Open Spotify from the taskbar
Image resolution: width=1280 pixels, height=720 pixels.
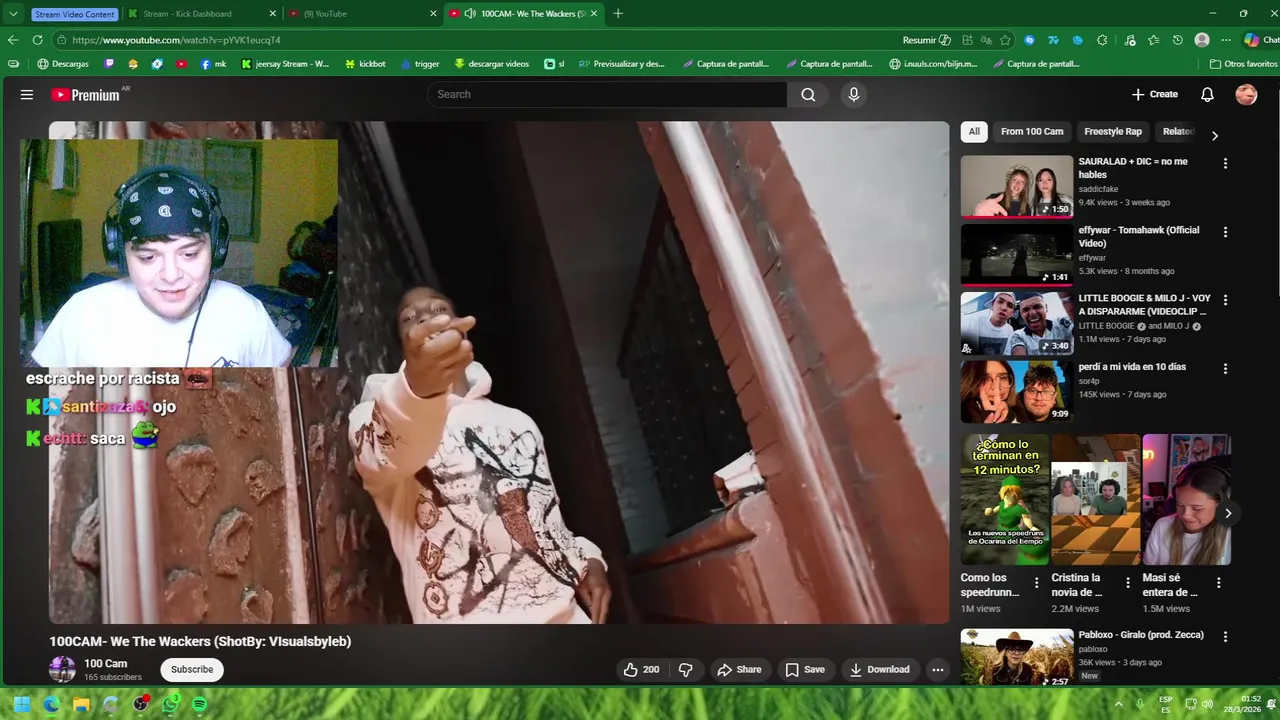point(199,704)
